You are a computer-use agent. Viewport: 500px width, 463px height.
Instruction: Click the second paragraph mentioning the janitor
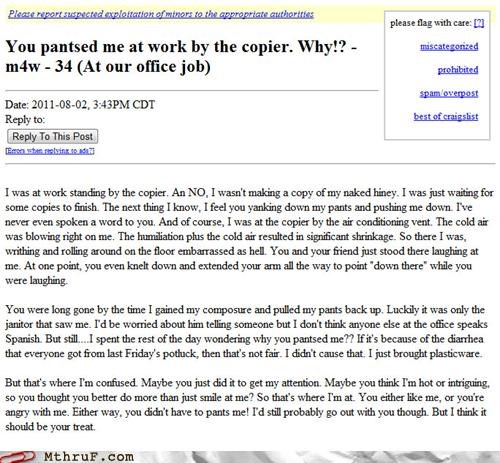point(247,331)
